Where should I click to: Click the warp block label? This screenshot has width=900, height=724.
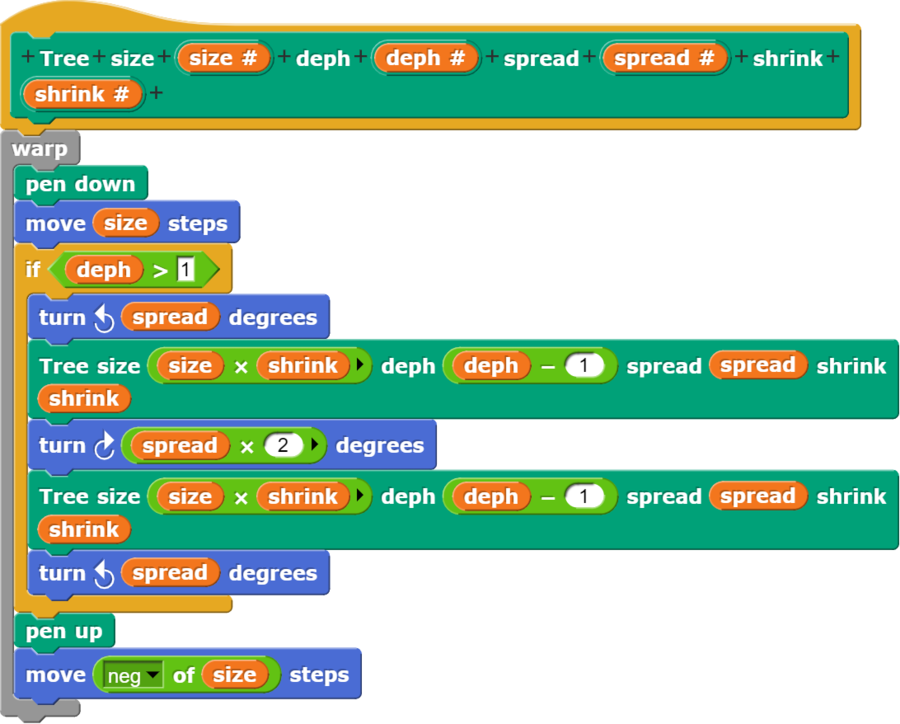(40, 150)
